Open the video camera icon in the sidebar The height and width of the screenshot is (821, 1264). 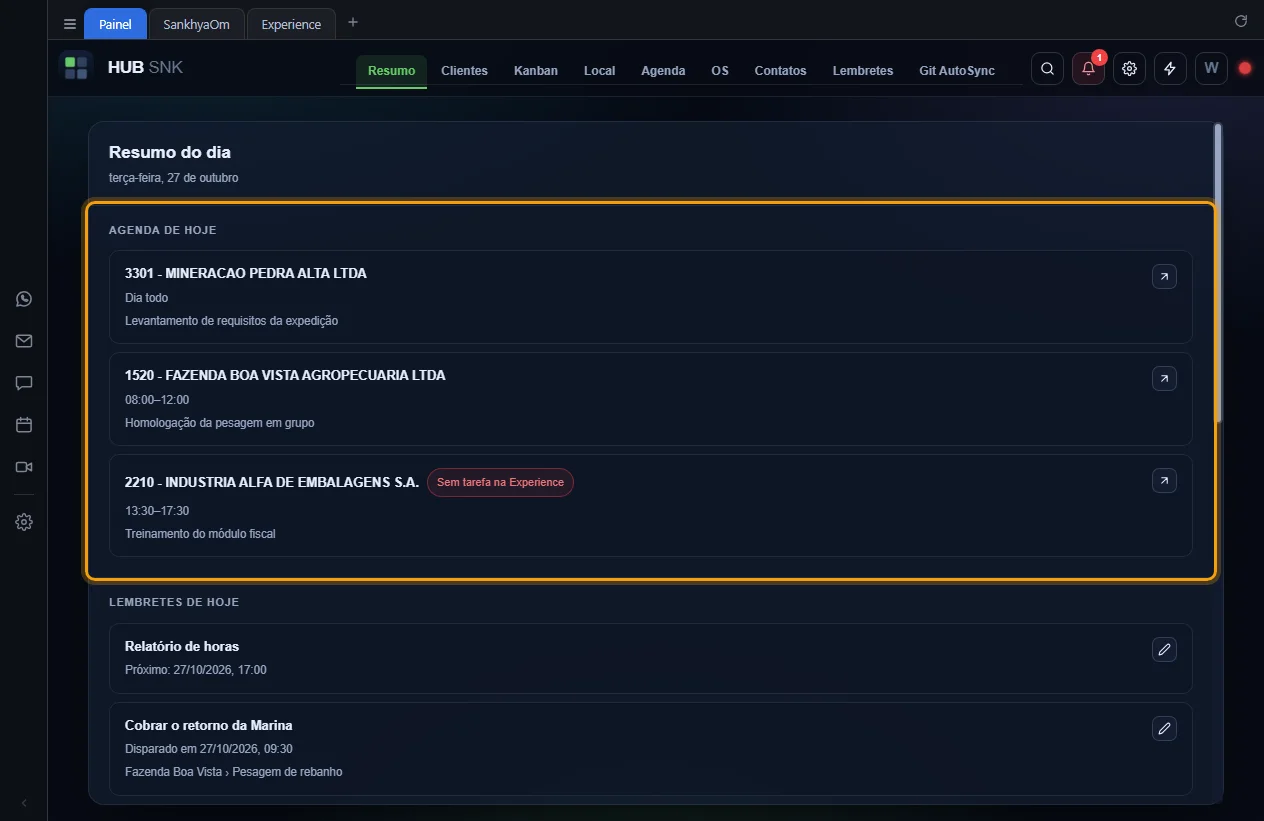pyautogui.click(x=24, y=467)
